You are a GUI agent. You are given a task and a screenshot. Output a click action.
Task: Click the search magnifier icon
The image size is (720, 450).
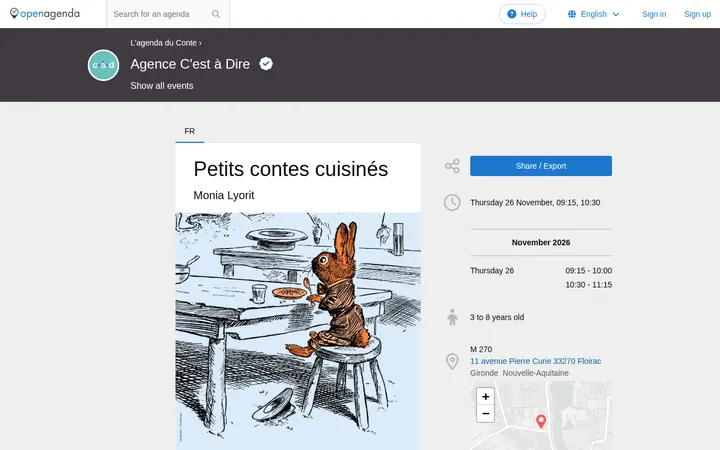point(216,14)
